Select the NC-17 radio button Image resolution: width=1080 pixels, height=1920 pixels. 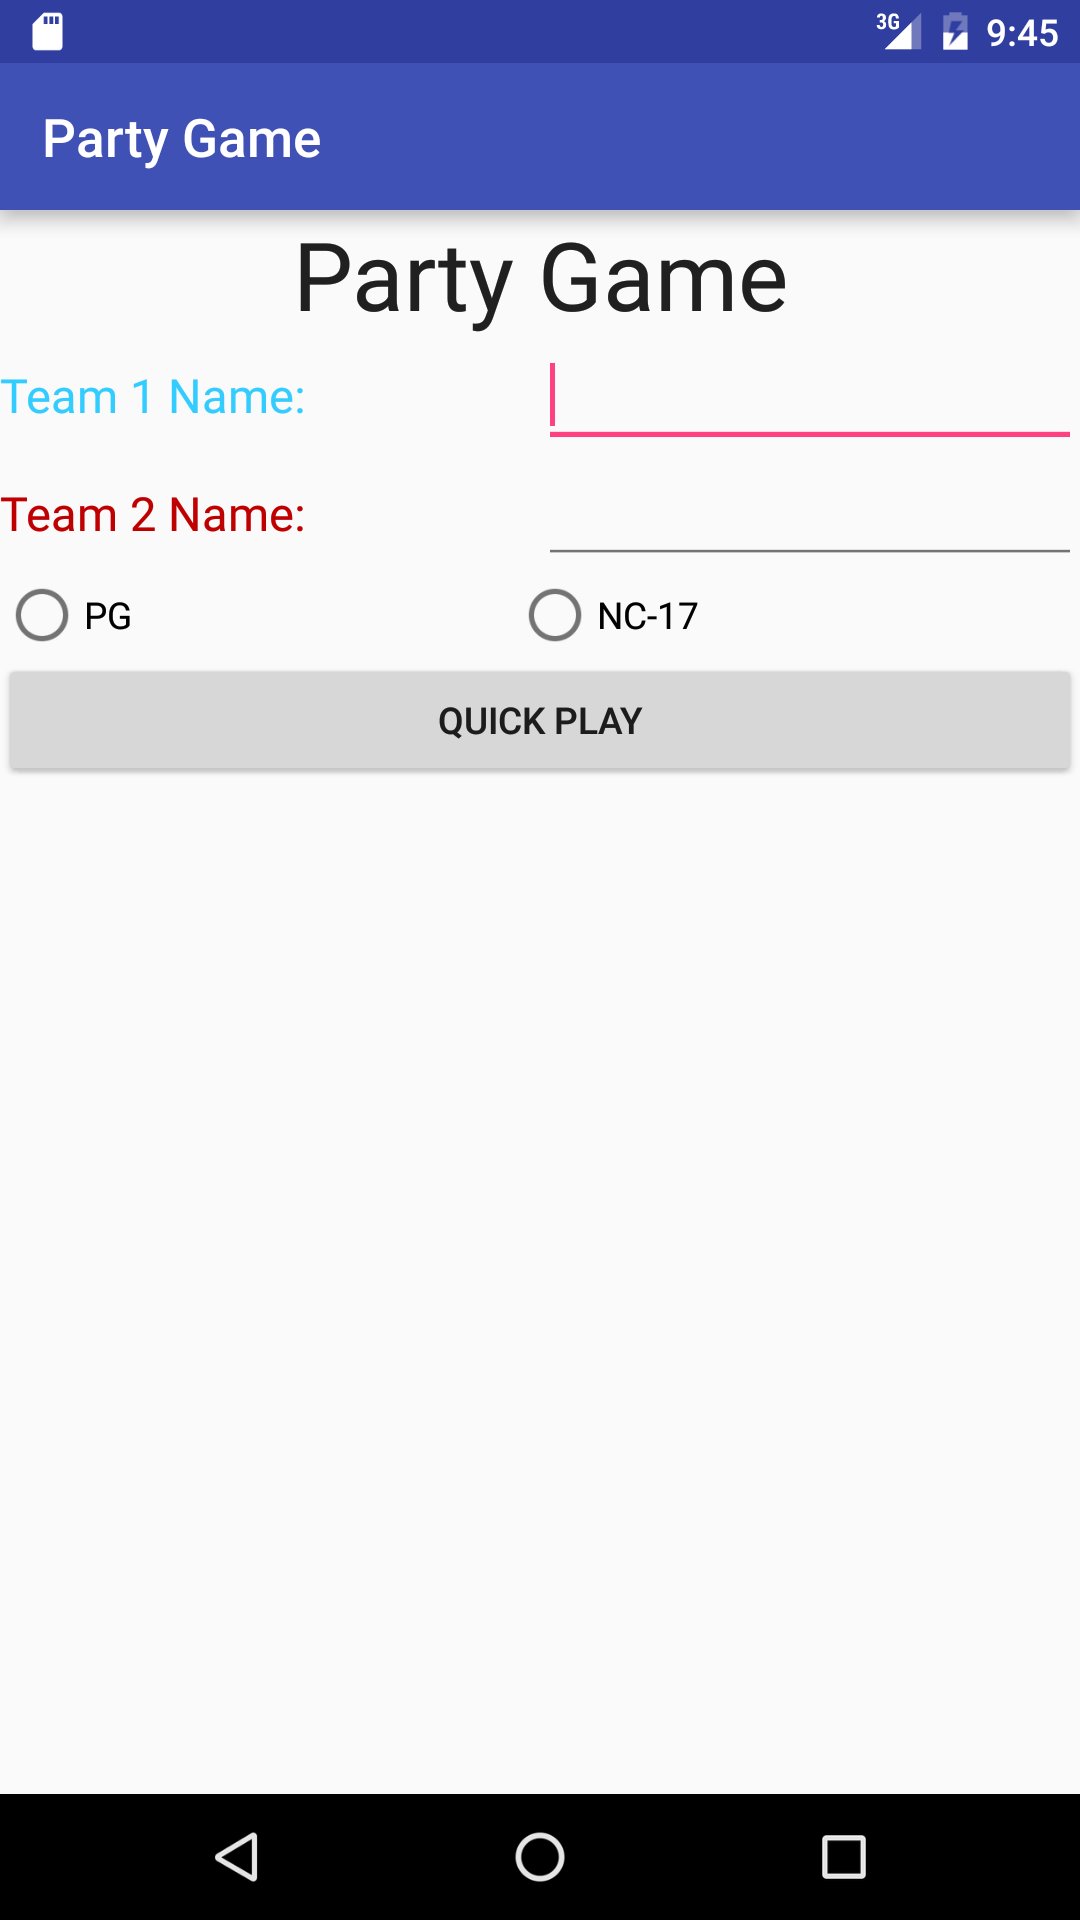click(x=555, y=615)
